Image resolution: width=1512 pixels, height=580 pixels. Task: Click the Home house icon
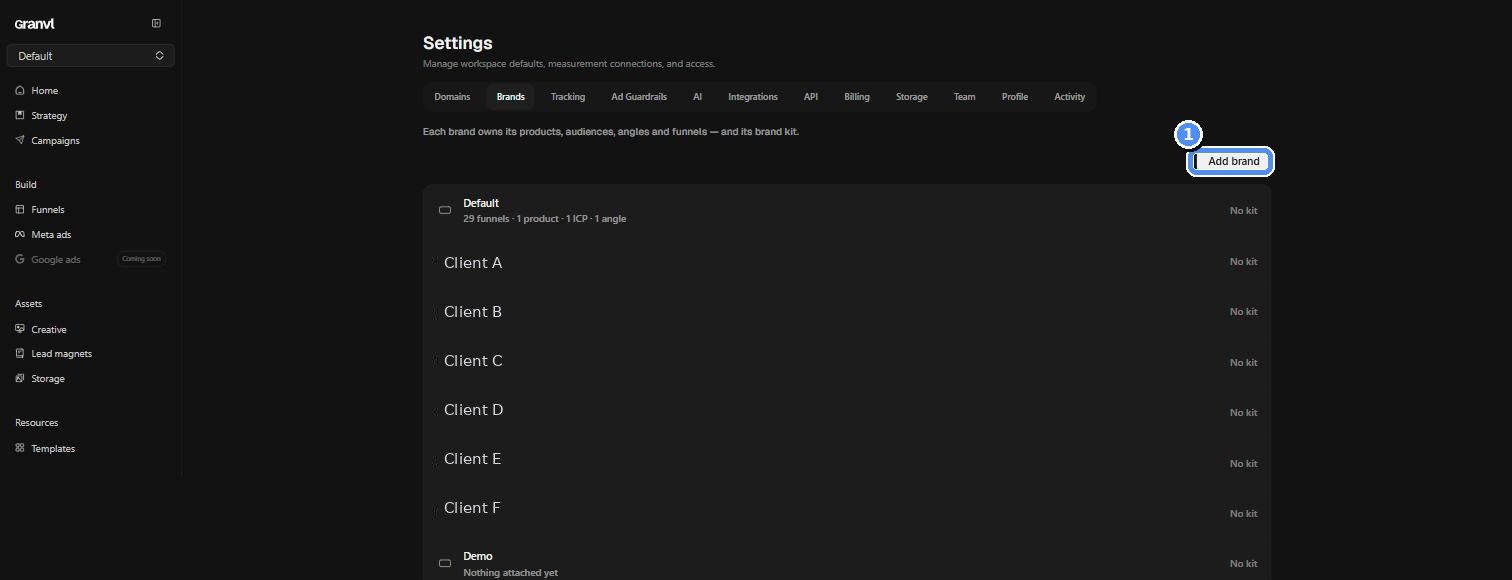tap(20, 90)
